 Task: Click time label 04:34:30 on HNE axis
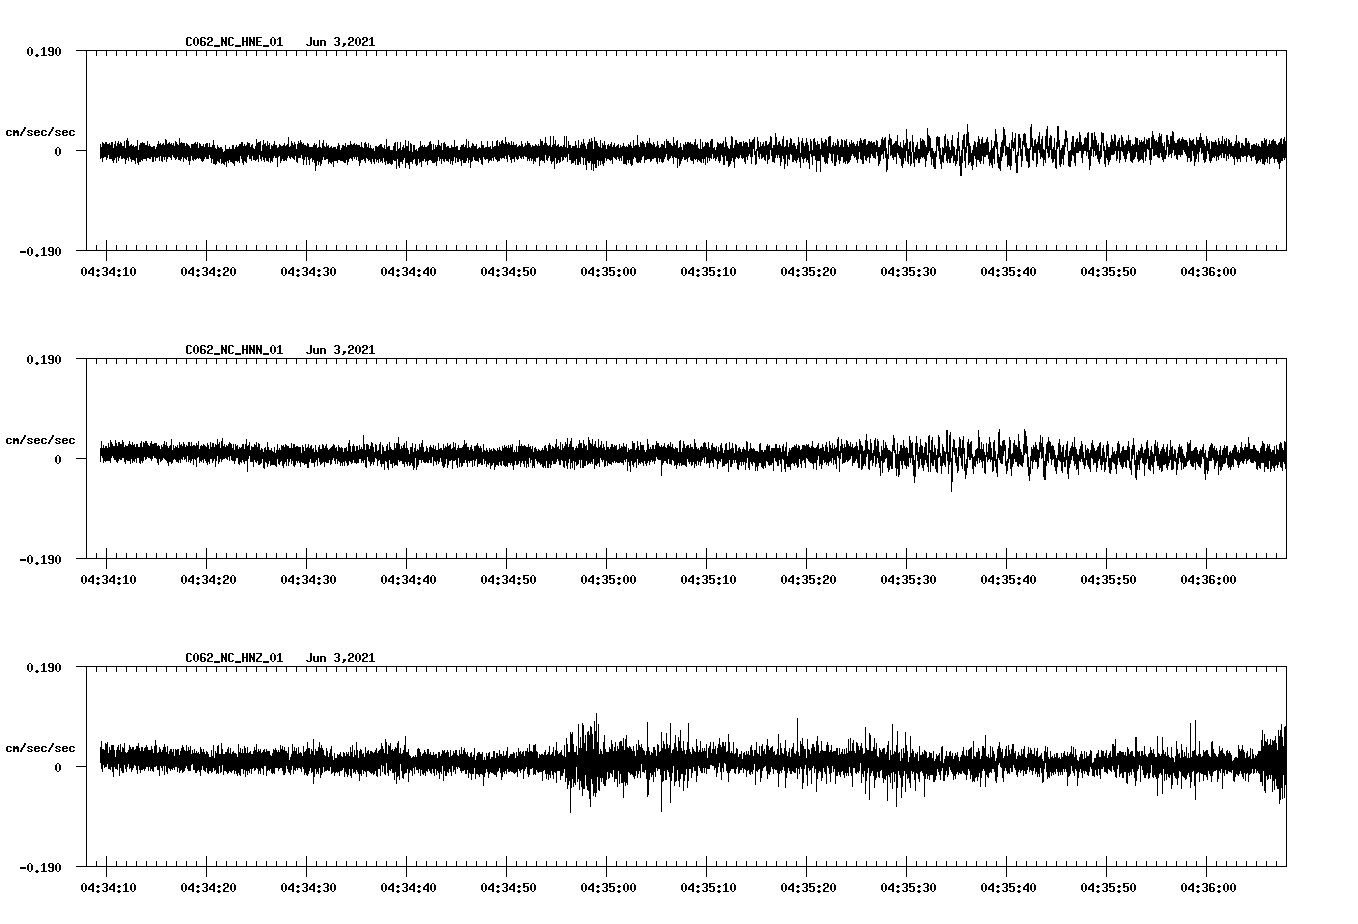coord(308,272)
